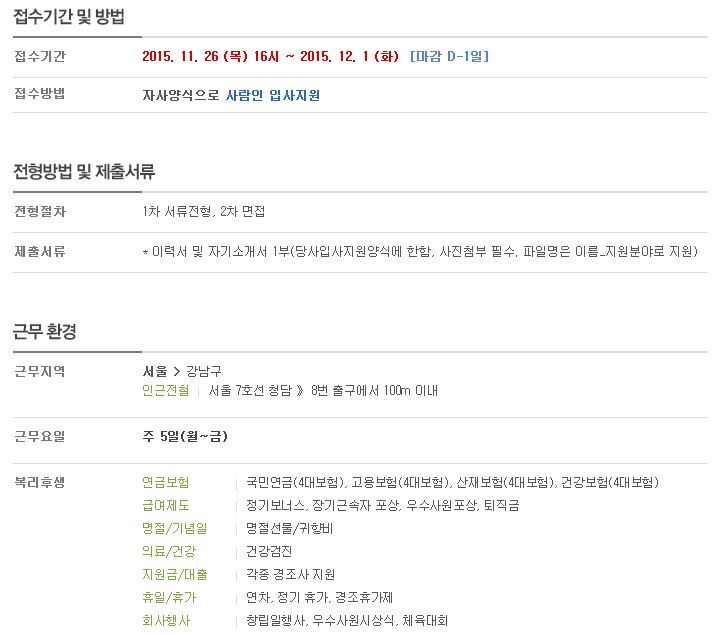The image size is (714, 635).
Task: Click the 강남구 district text
Action: [204, 371]
